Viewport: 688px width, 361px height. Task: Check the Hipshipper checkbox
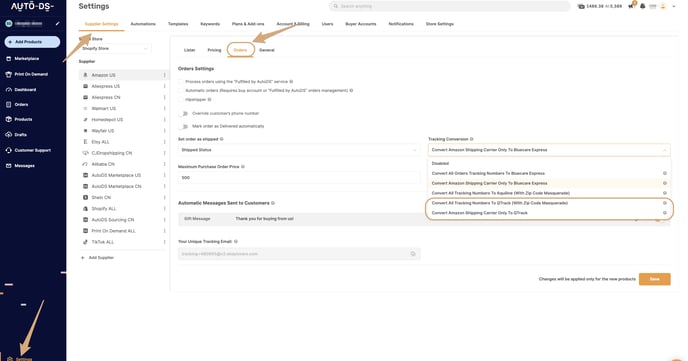(x=180, y=100)
